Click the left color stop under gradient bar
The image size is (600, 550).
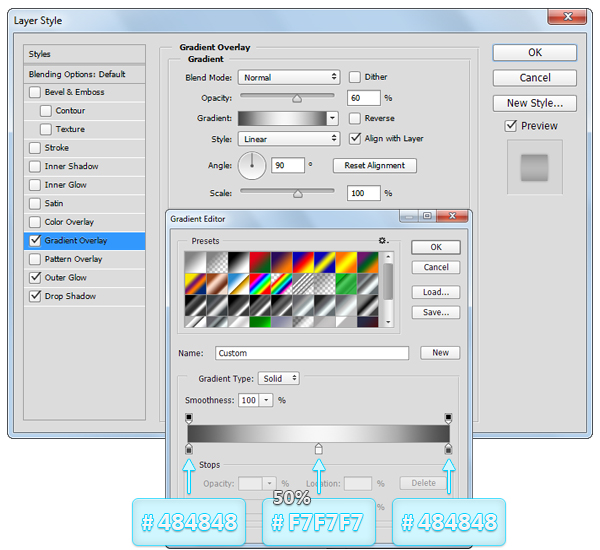(189, 449)
